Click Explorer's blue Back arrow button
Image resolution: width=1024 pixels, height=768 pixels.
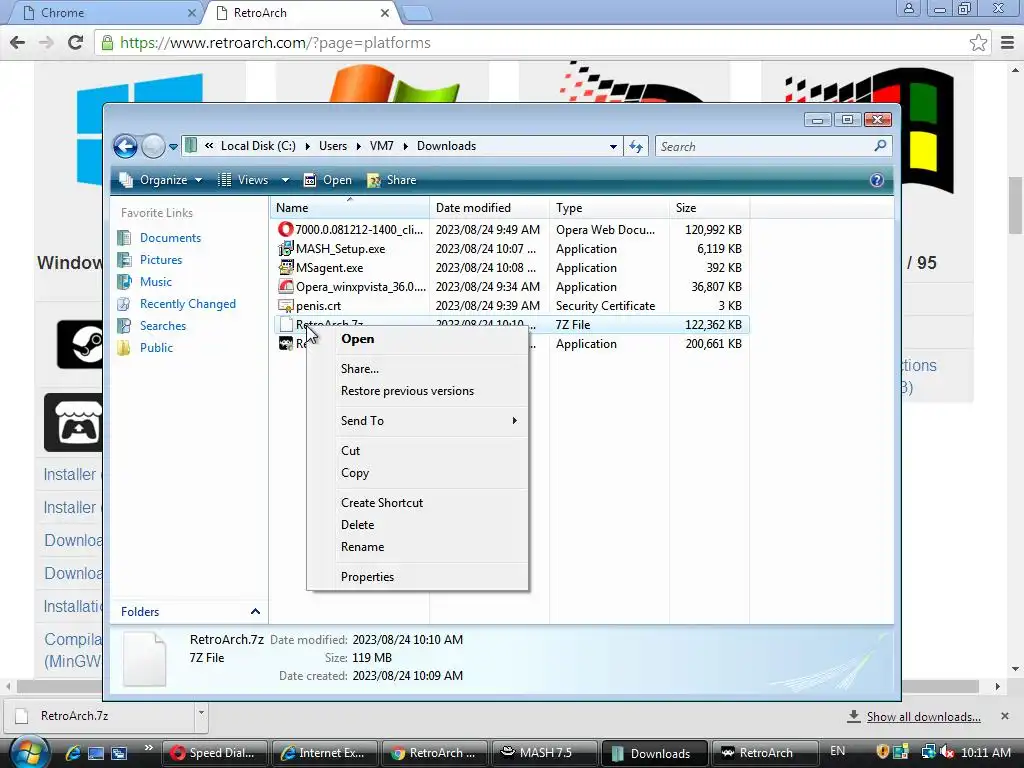[125, 146]
